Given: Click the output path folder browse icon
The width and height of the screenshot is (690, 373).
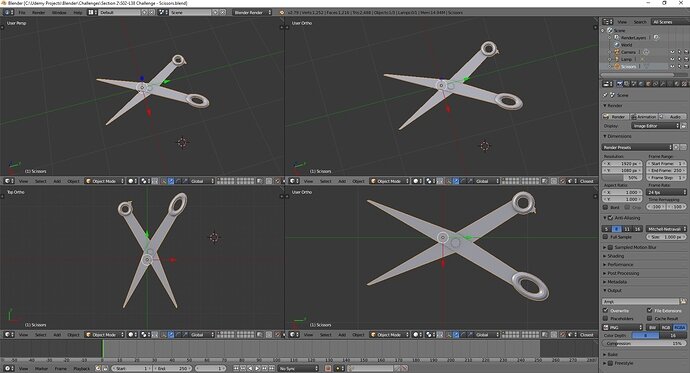Looking at the screenshot, I should 683,301.
